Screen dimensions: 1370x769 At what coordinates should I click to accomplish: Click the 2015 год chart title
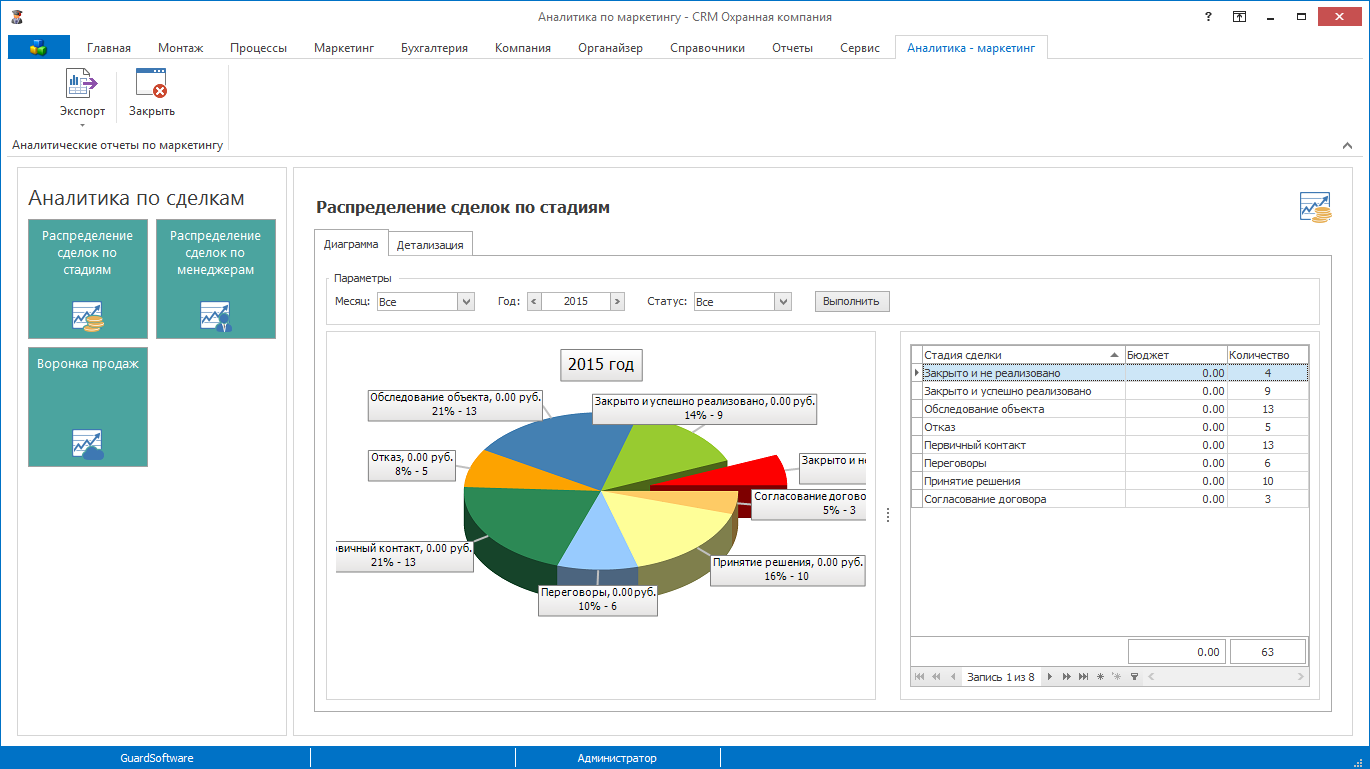[600, 365]
